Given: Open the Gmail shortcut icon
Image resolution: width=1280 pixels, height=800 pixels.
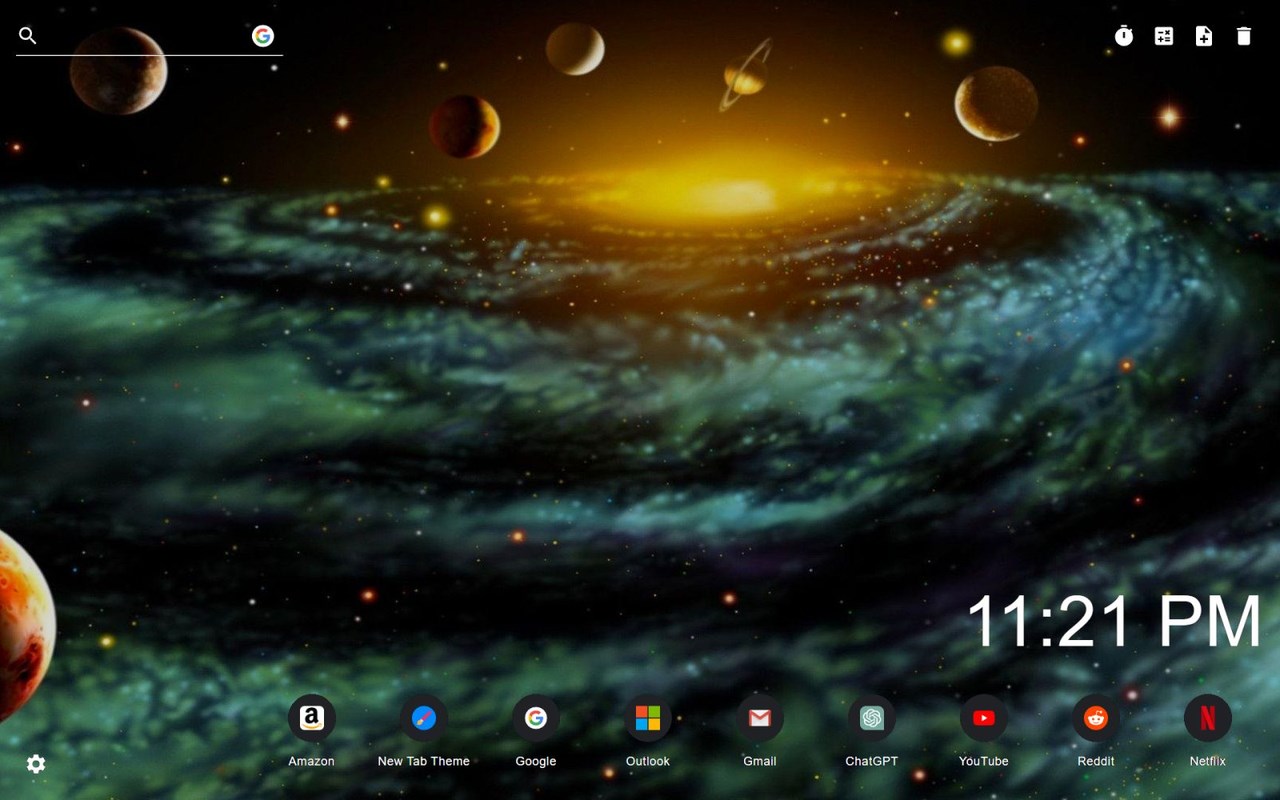Looking at the screenshot, I should pyautogui.click(x=760, y=718).
